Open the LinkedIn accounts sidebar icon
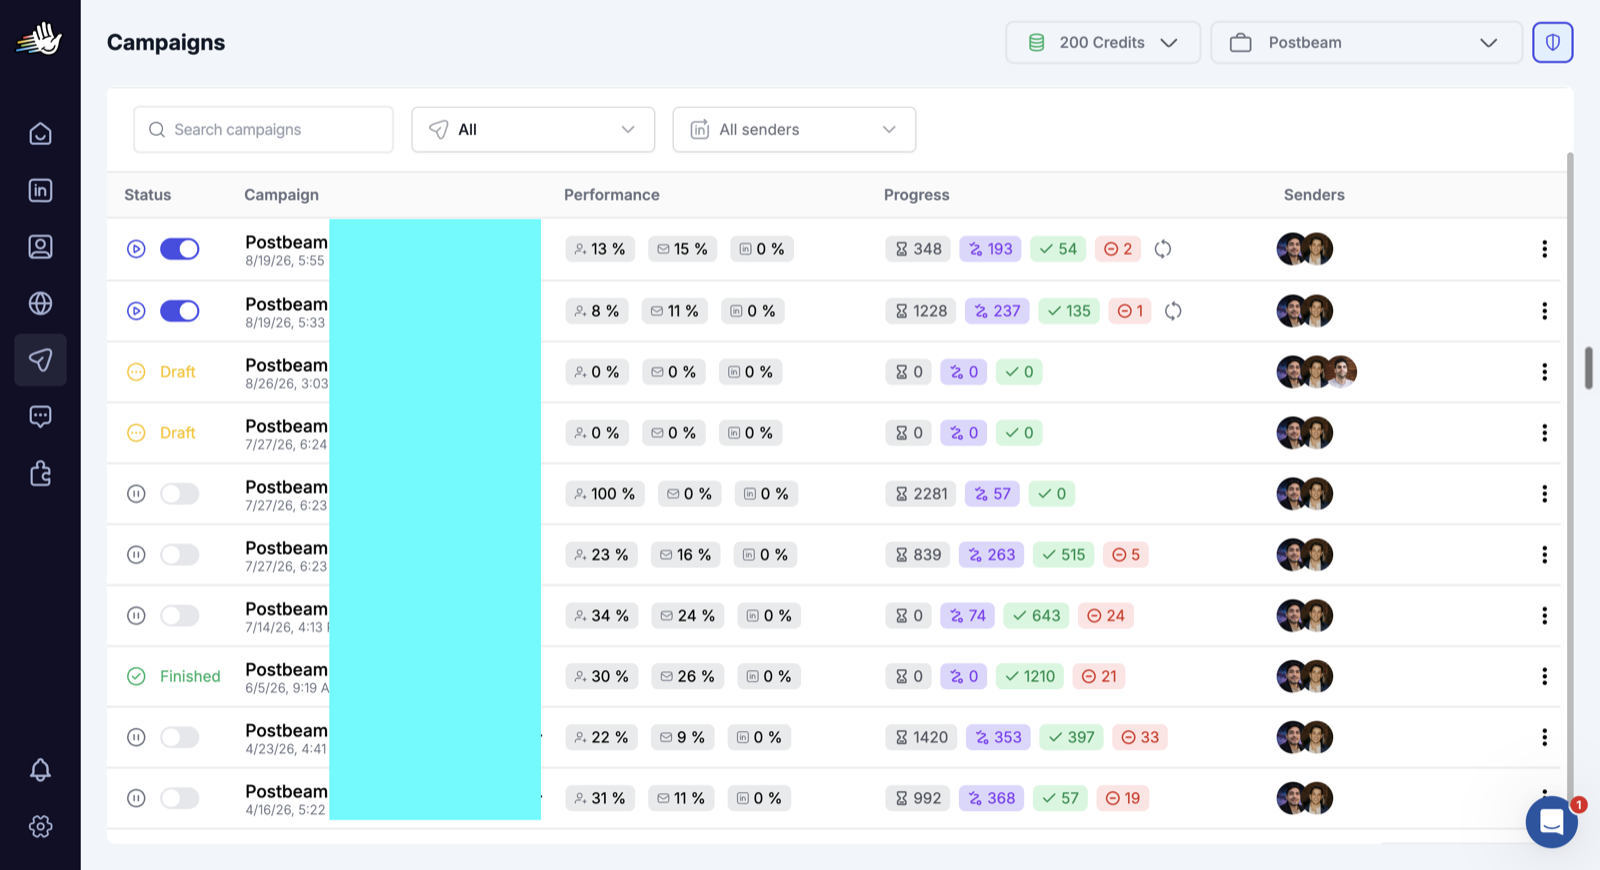Image resolution: width=1600 pixels, height=870 pixels. tap(40, 190)
